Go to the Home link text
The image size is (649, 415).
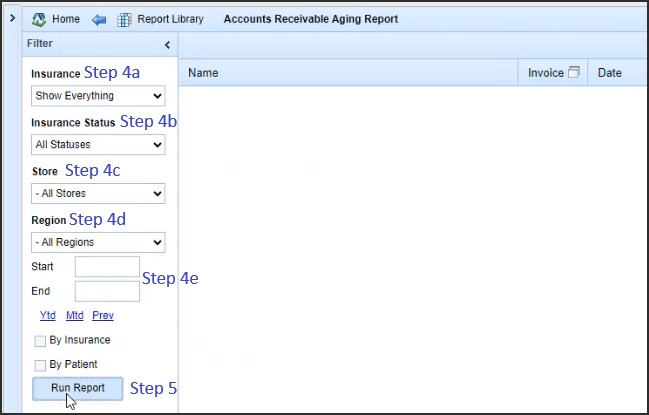tap(66, 19)
